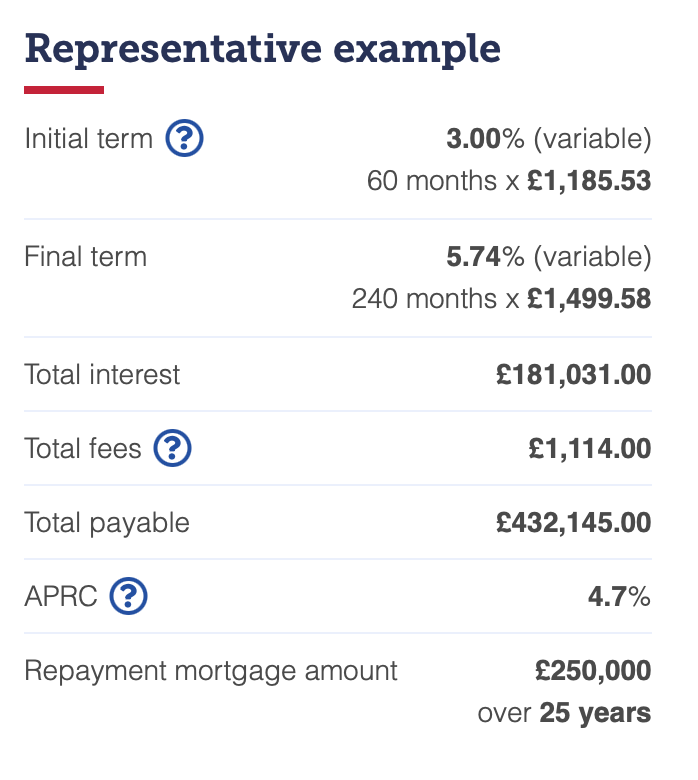The width and height of the screenshot is (698, 780).
Task: Click the Total payable label
Action: tap(107, 523)
